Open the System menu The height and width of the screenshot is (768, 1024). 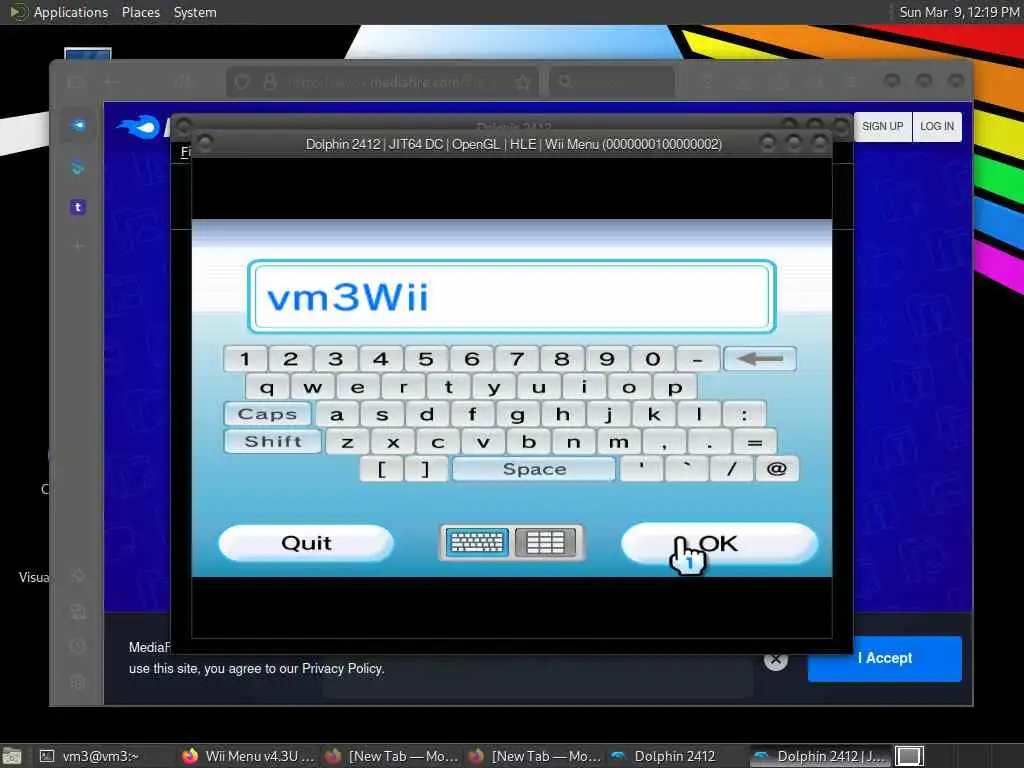tap(195, 12)
